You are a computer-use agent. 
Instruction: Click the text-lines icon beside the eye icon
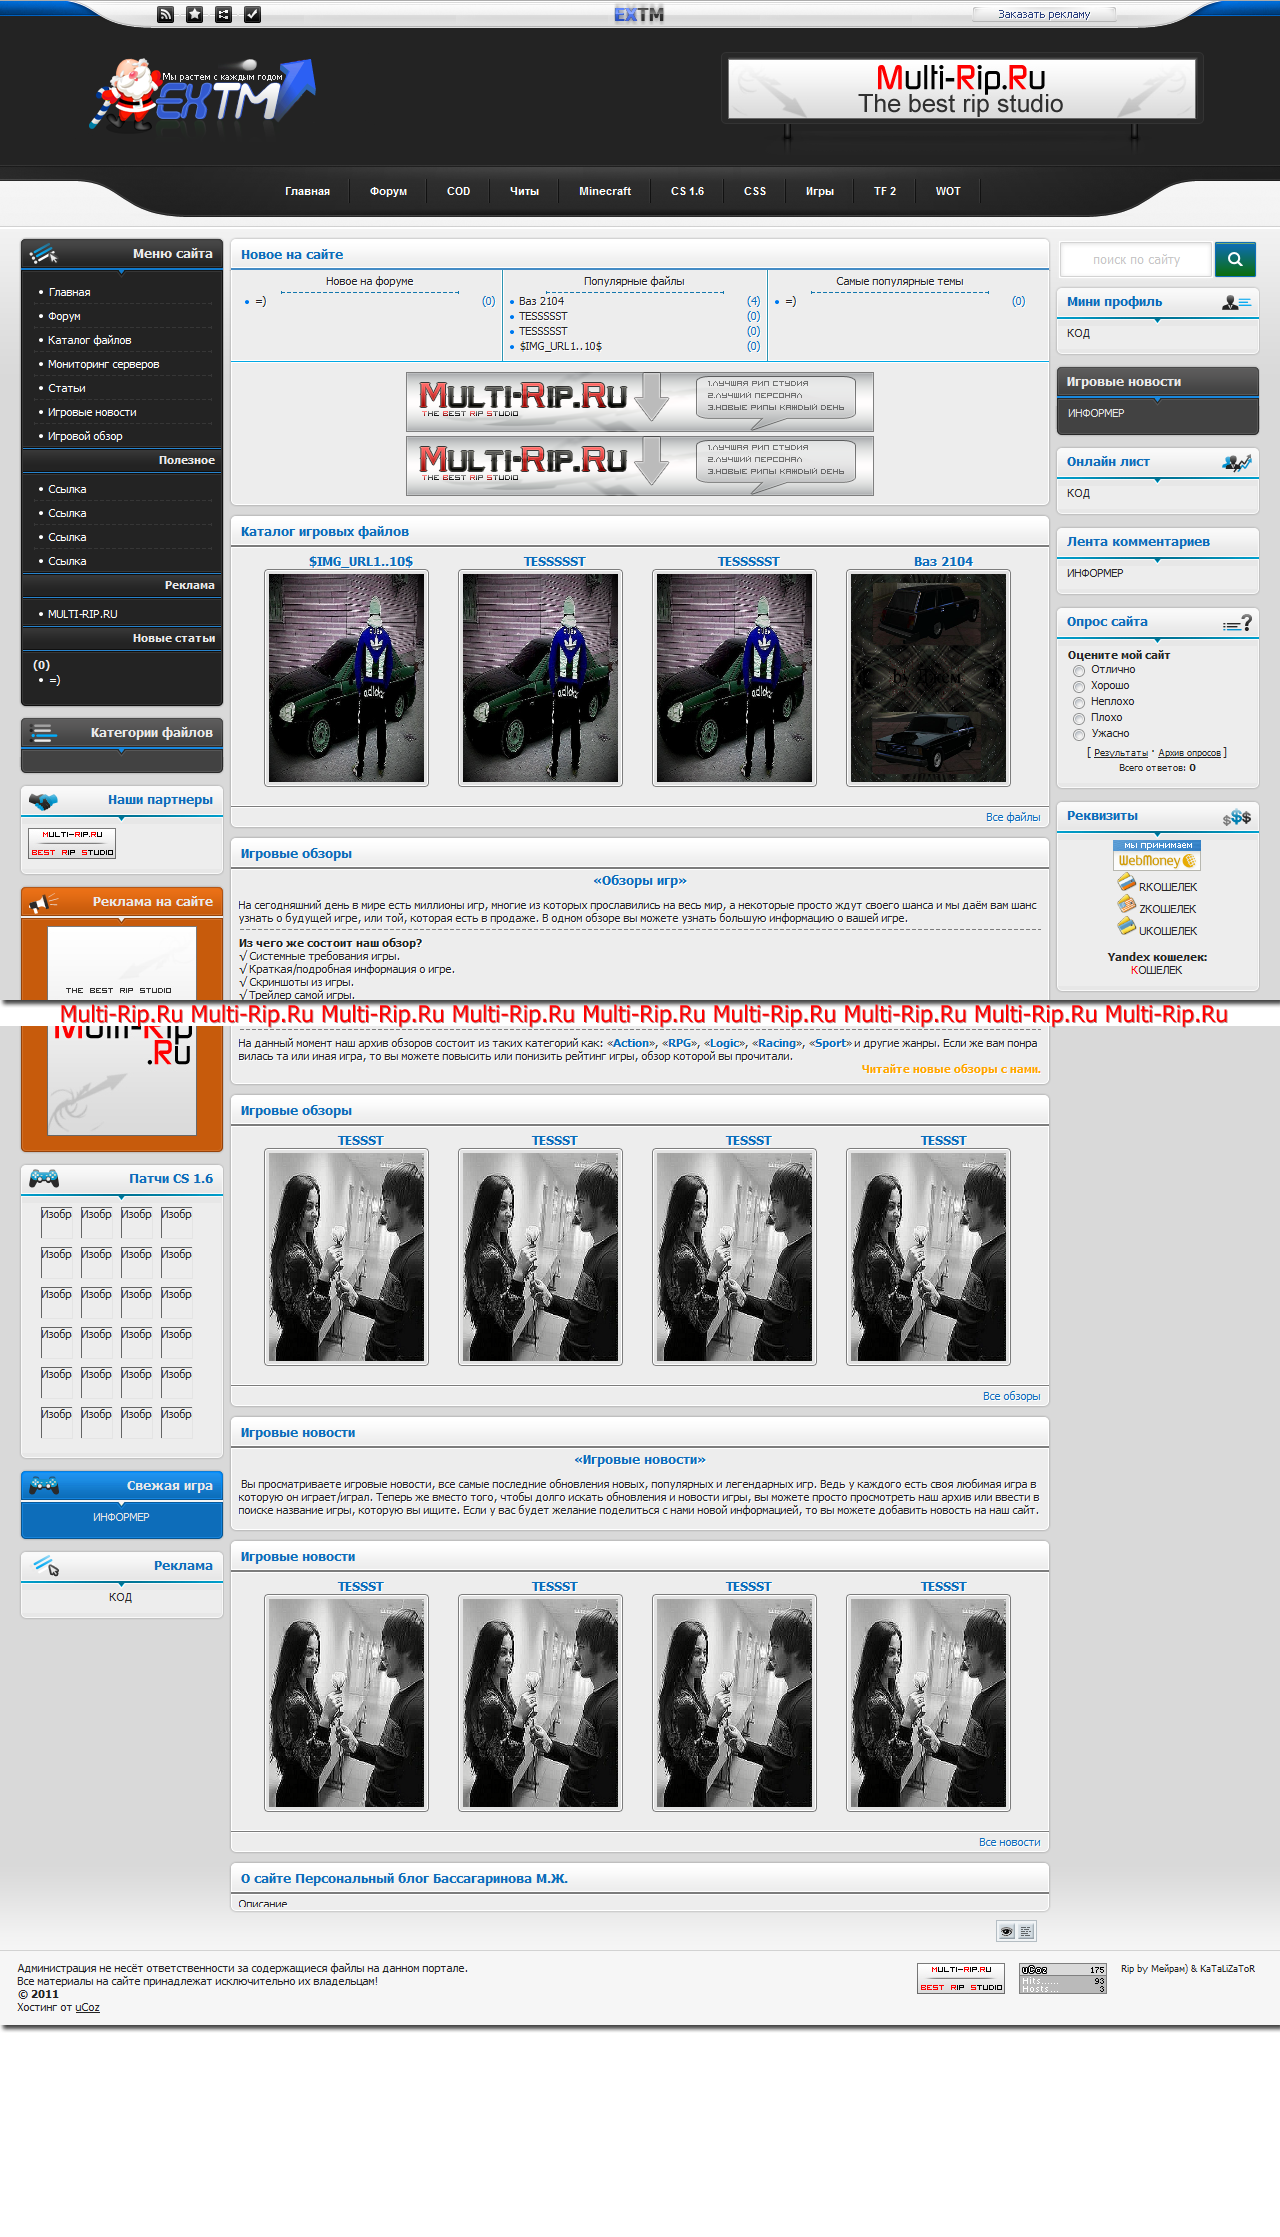(x=1026, y=1931)
